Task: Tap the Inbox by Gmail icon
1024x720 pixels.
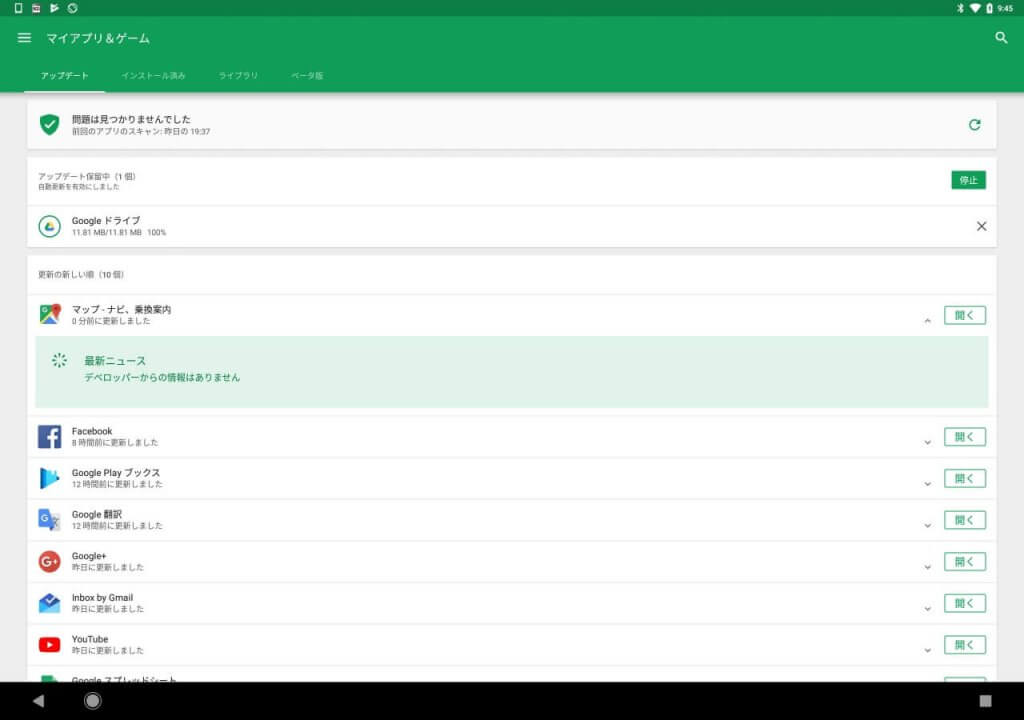Action: click(x=49, y=603)
